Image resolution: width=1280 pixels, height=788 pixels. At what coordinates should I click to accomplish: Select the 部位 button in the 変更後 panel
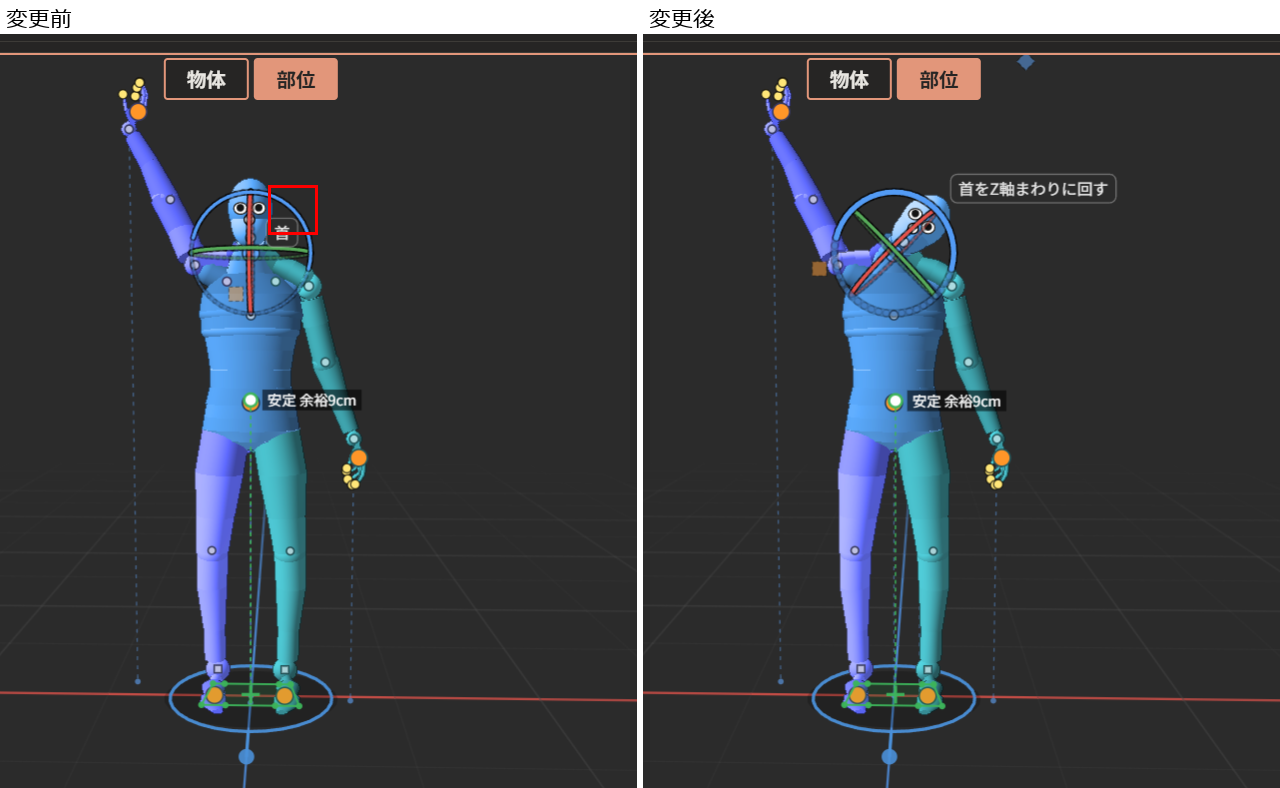(x=939, y=79)
